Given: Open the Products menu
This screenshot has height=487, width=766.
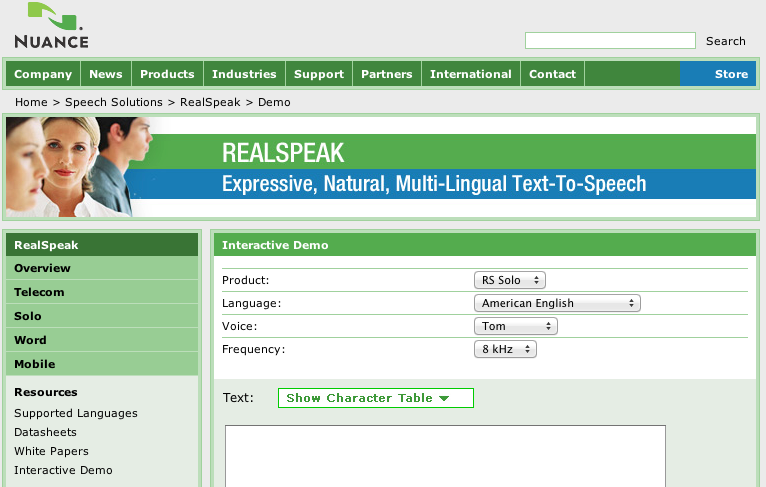Looking at the screenshot, I should [x=168, y=74].
